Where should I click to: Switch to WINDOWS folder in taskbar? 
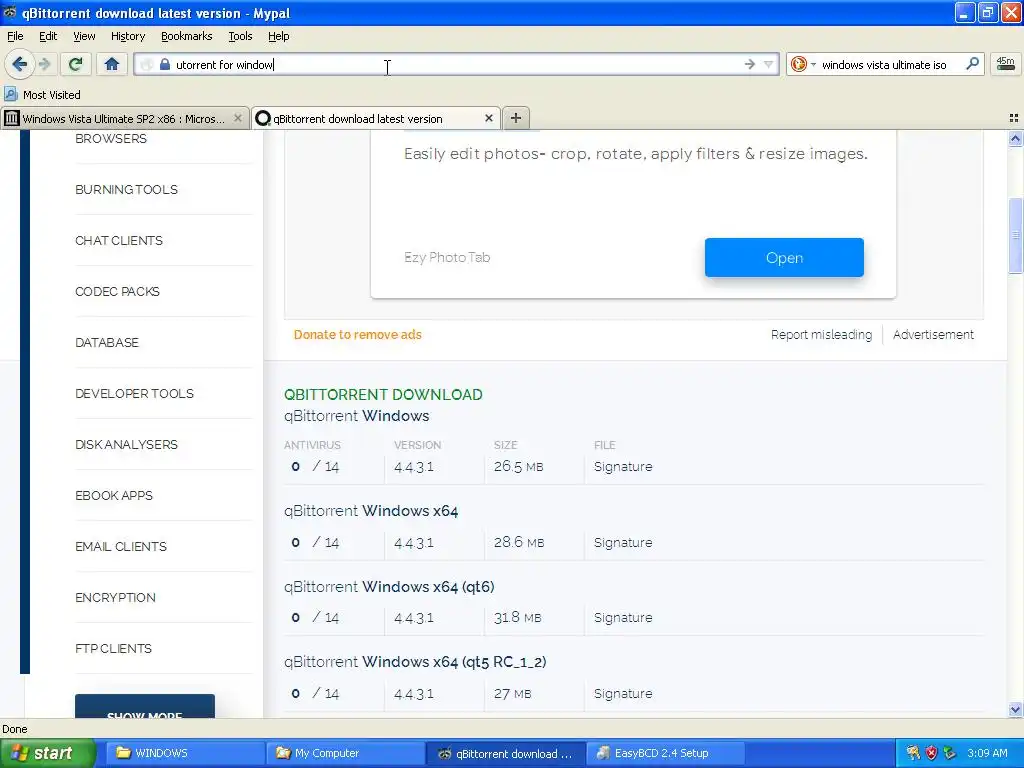(x=183, y=753)
